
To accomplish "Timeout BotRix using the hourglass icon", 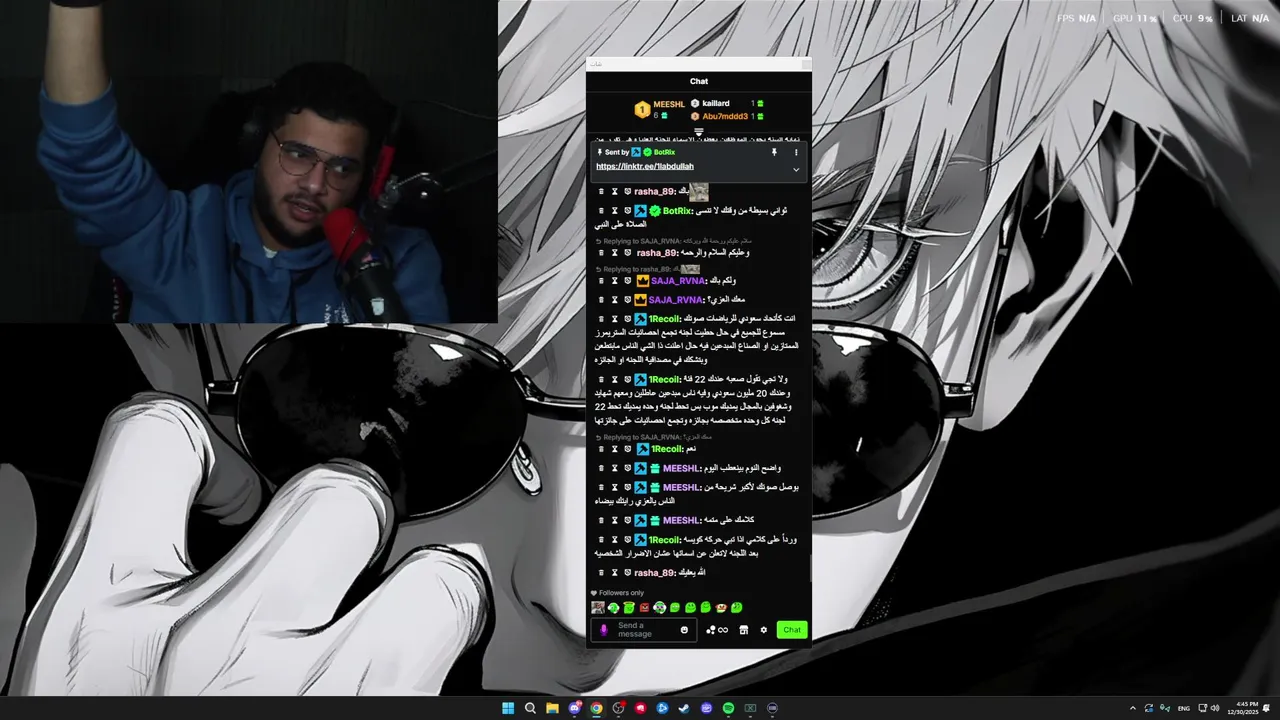I will pos(614,211).
